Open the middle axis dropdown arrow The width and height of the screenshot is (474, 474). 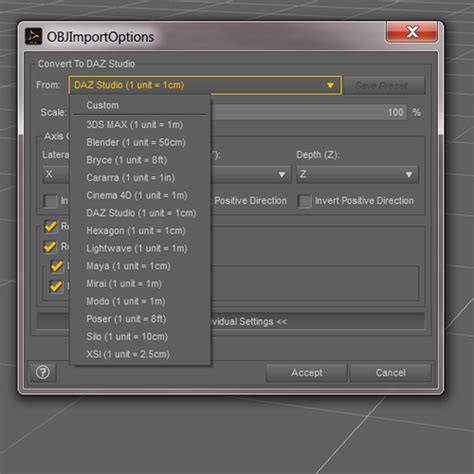(282, 175)
